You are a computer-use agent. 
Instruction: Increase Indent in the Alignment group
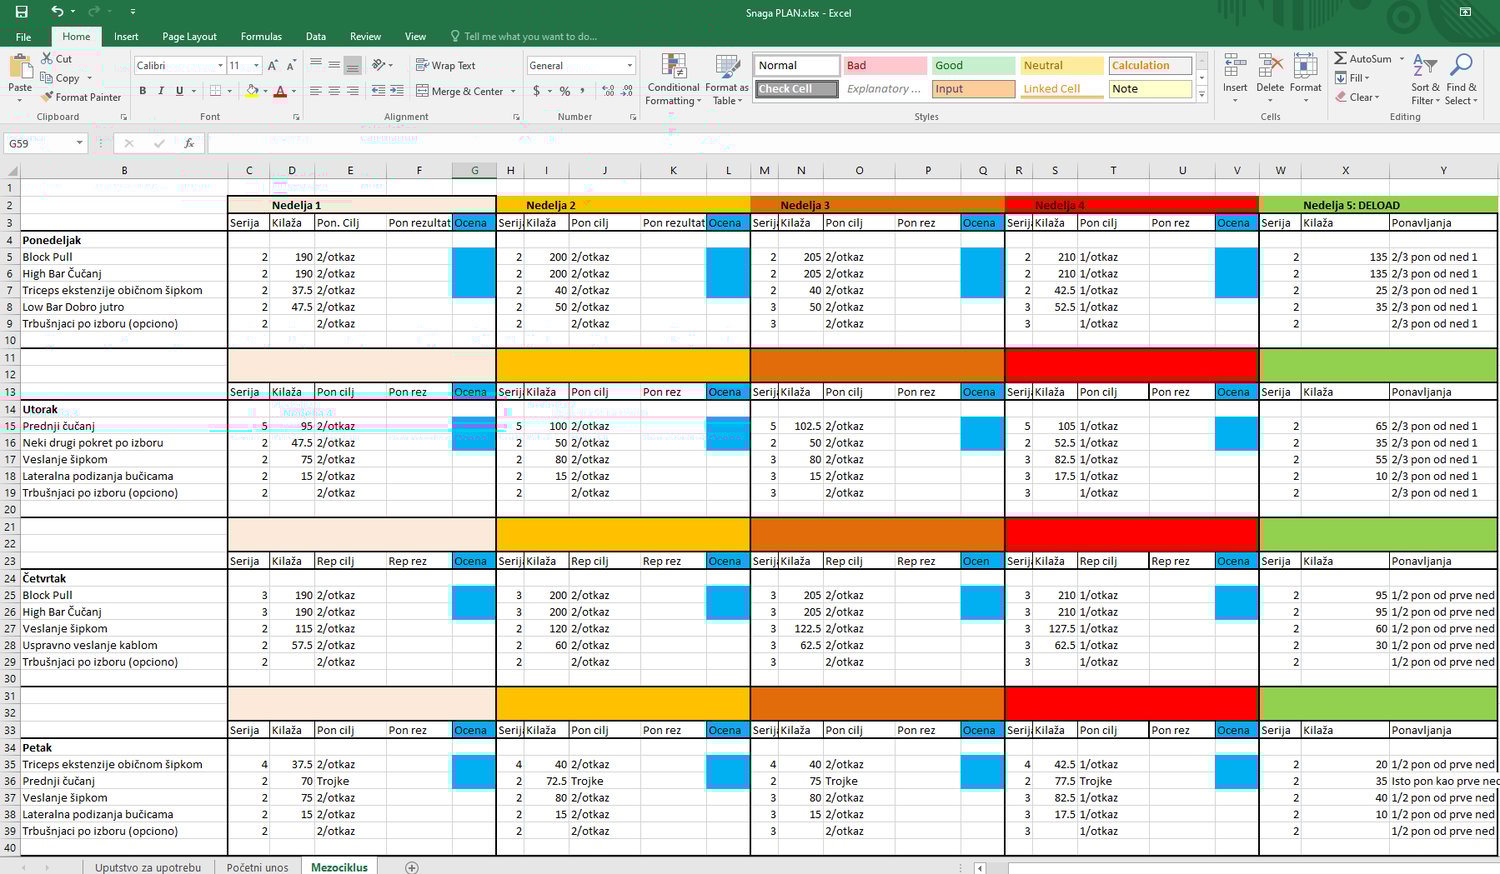397,91
